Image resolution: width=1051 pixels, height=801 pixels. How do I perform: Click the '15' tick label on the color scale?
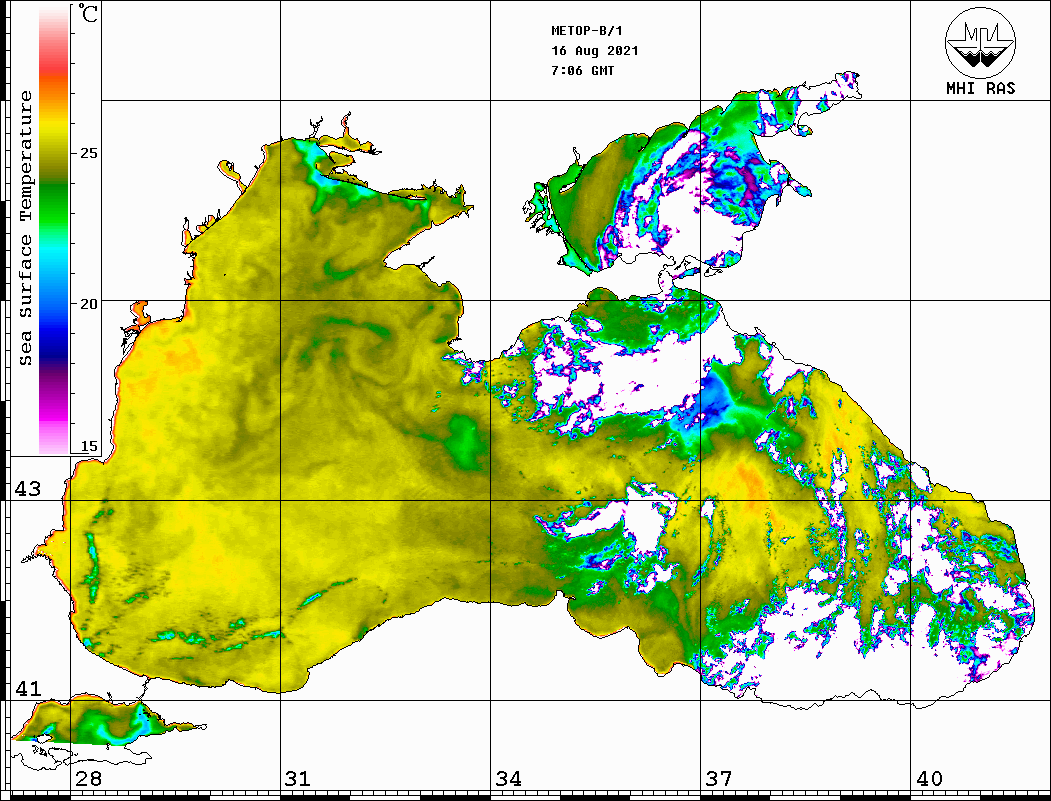click(88, 446)
